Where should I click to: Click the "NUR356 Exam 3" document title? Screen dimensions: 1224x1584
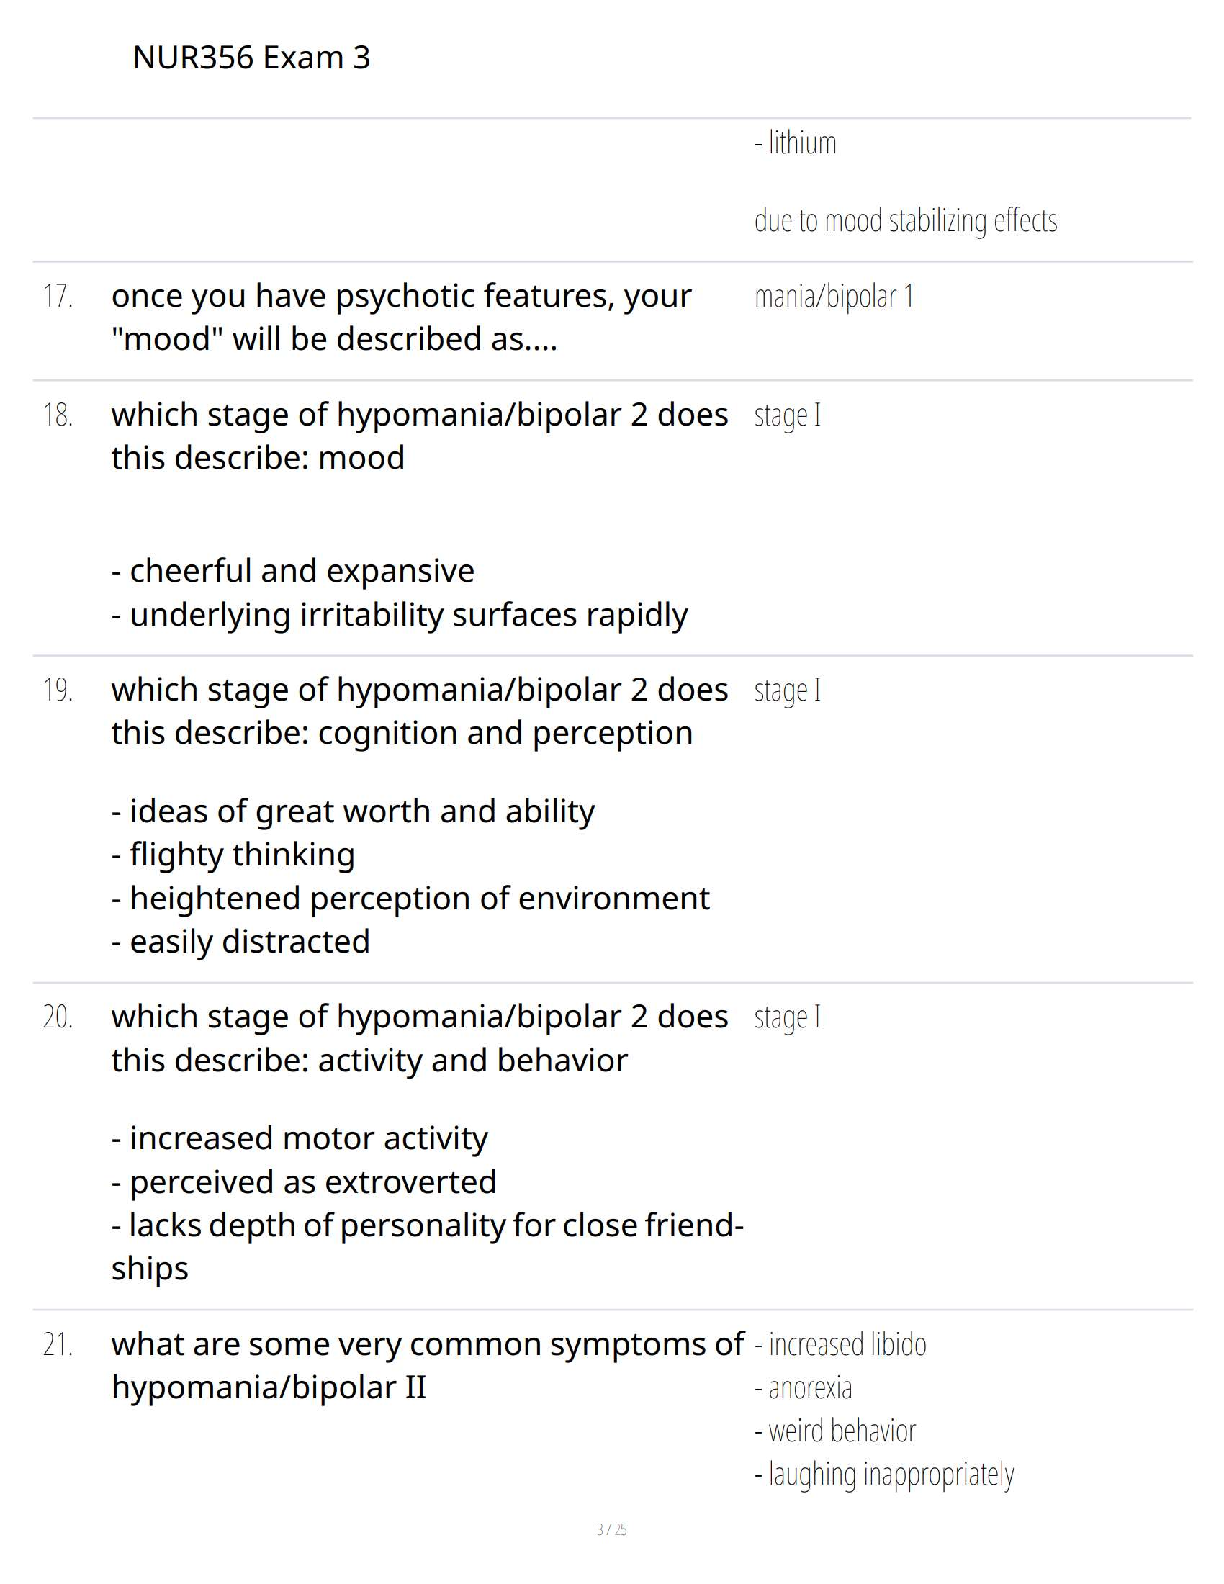click(x=251, y=58)
